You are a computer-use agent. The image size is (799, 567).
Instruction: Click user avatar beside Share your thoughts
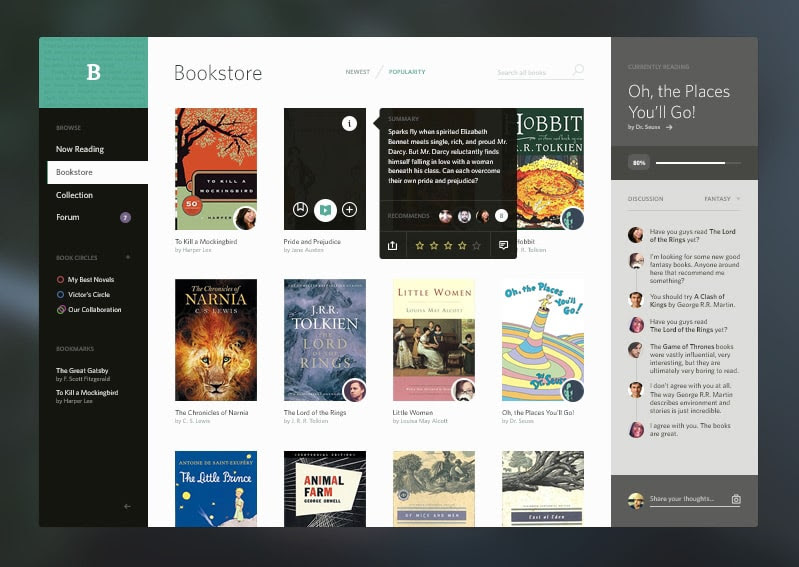click(635, 500)
